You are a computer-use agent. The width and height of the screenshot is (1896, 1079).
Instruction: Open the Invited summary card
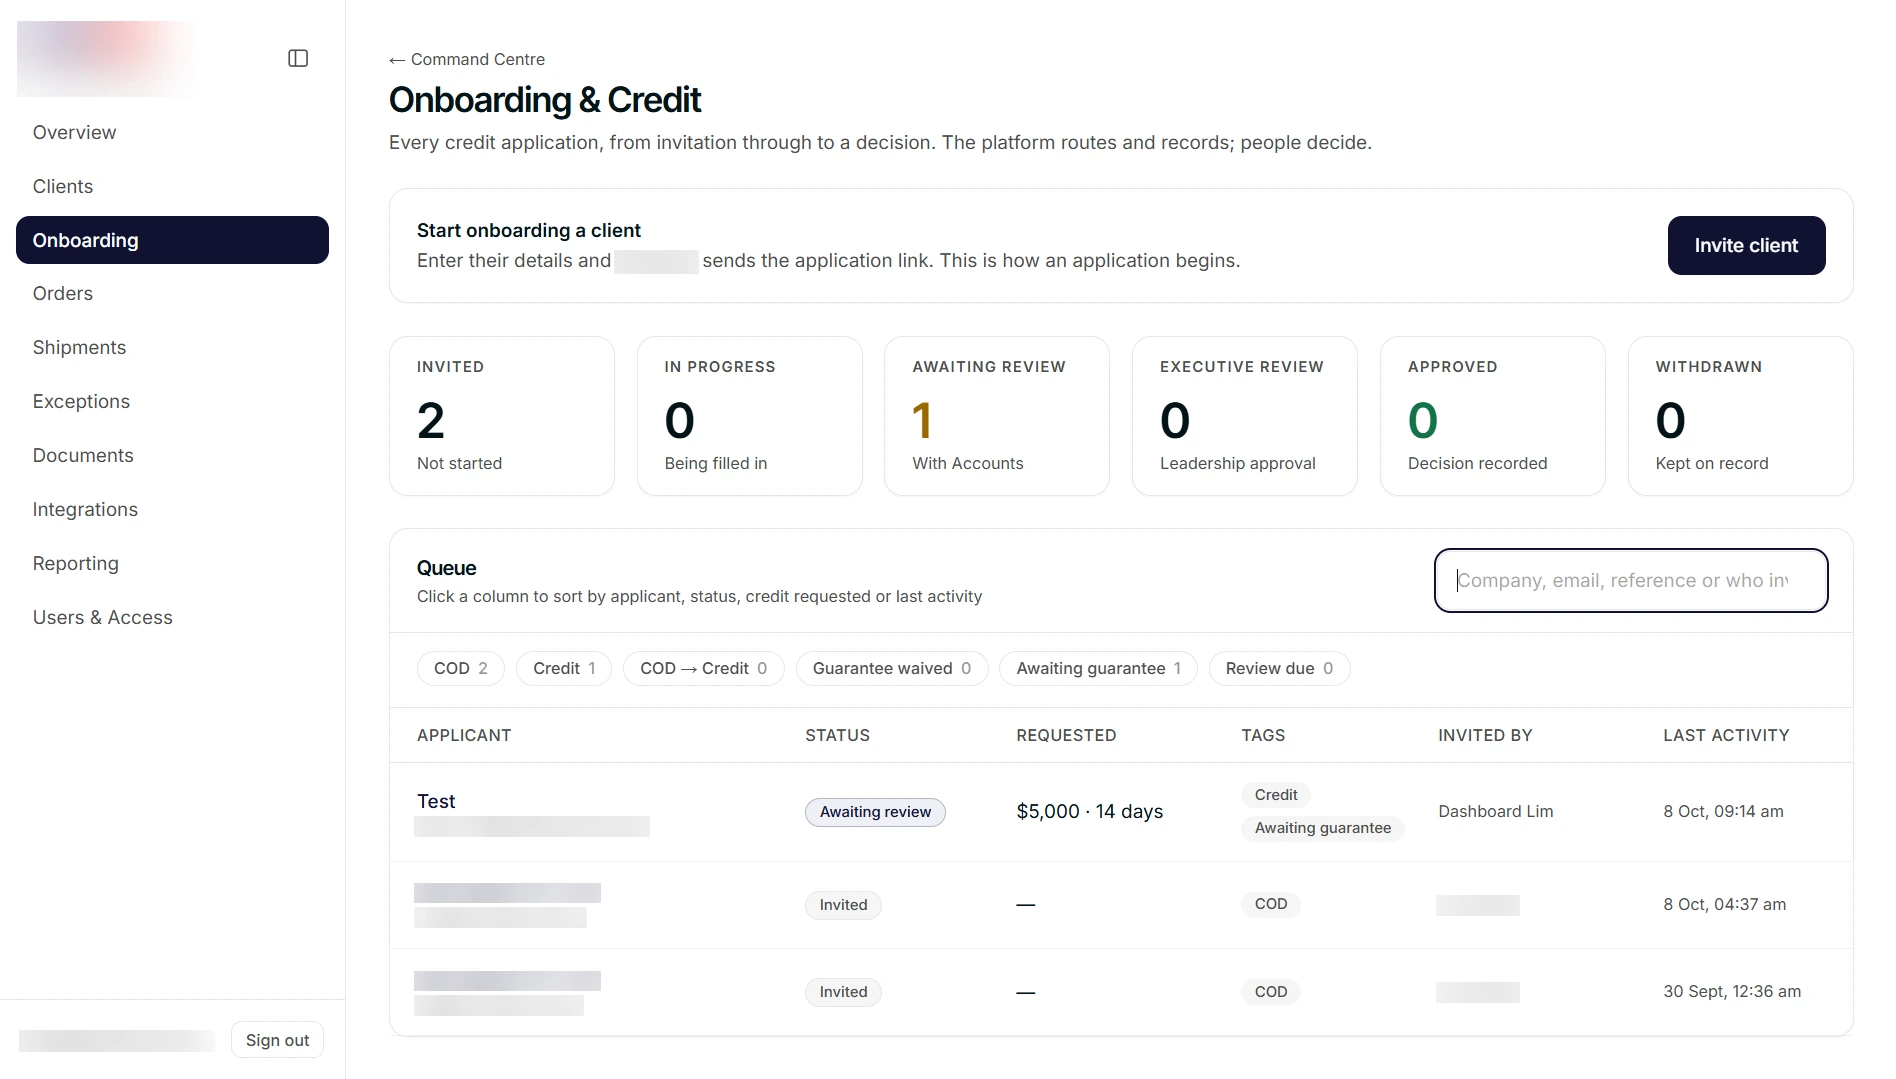pyautogui.click(x=502, y=416)
